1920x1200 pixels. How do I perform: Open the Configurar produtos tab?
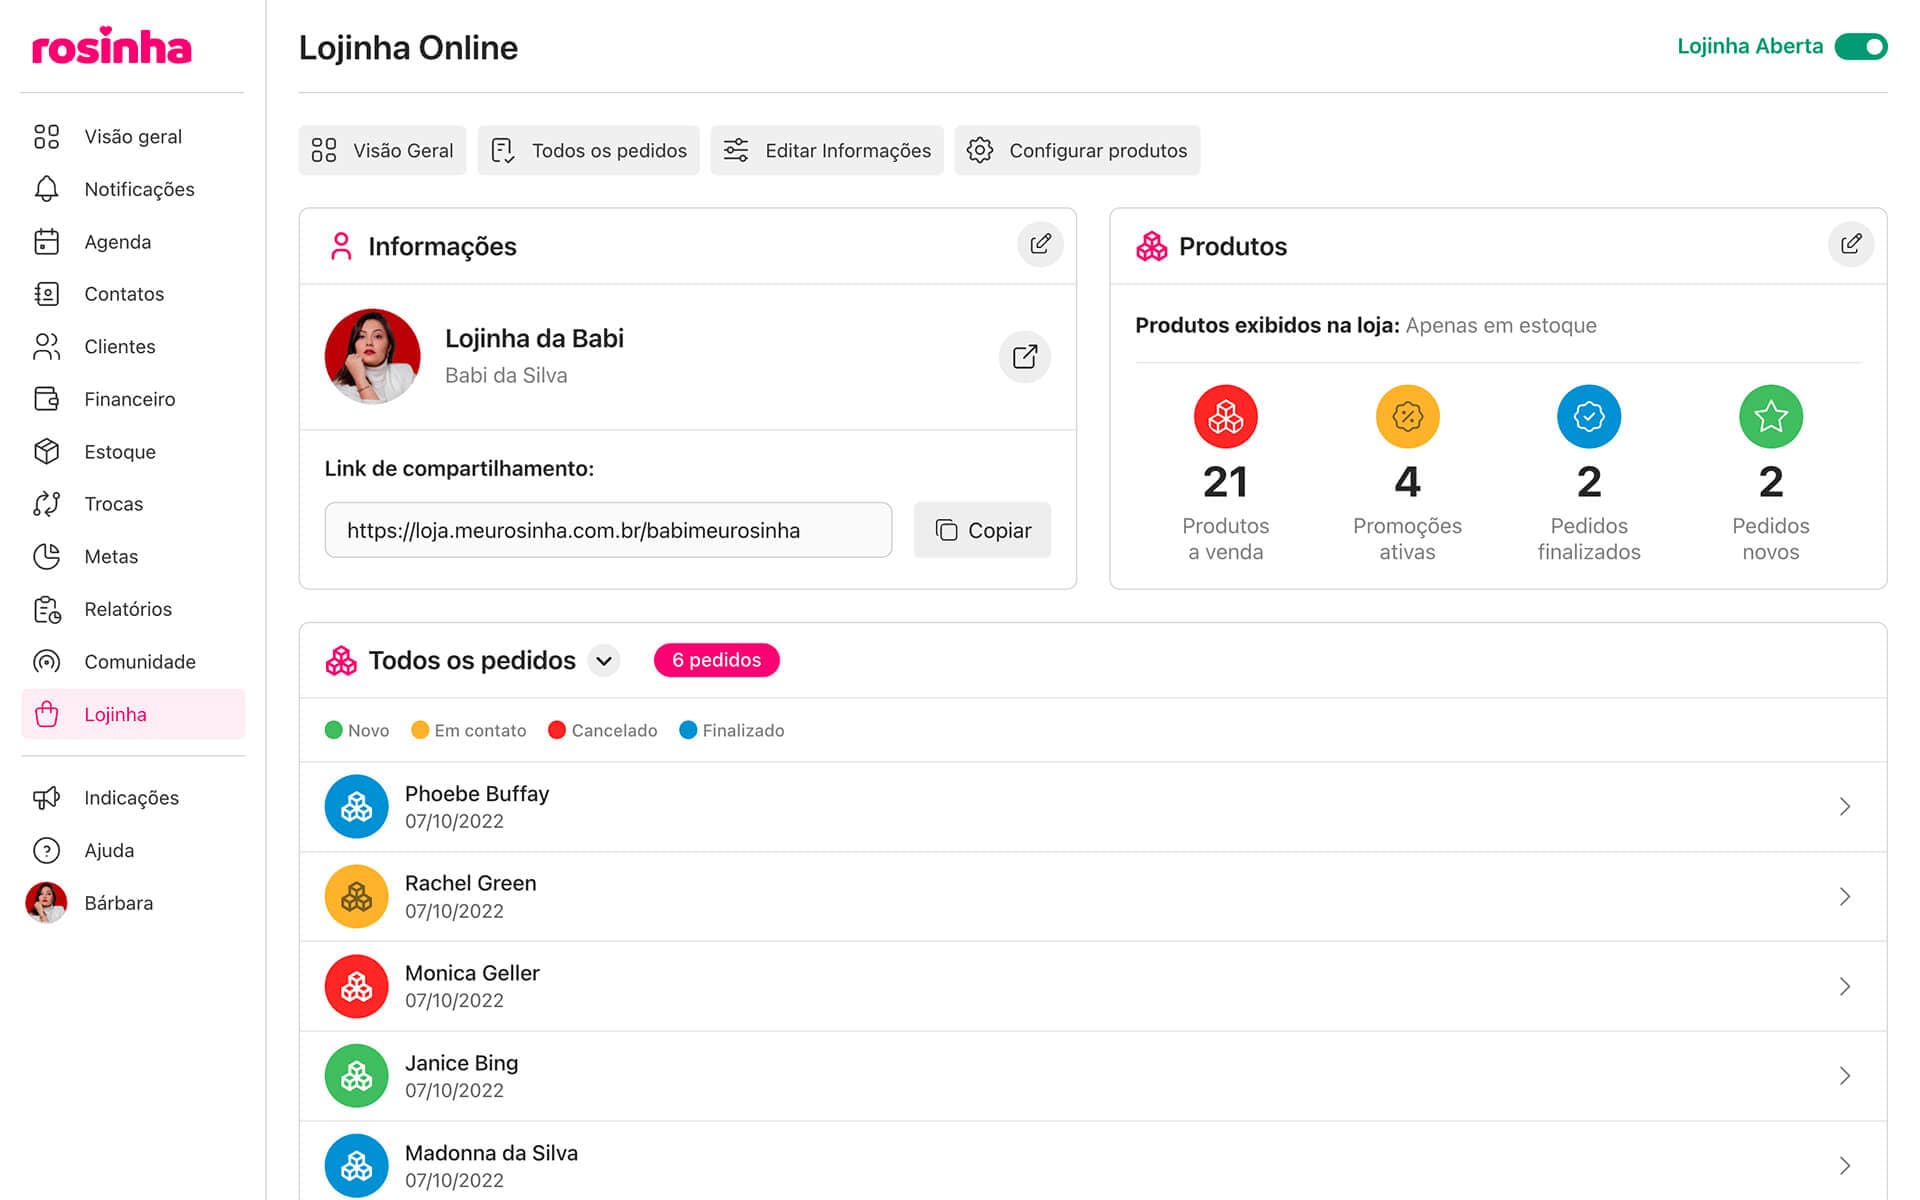[1077, 151]
